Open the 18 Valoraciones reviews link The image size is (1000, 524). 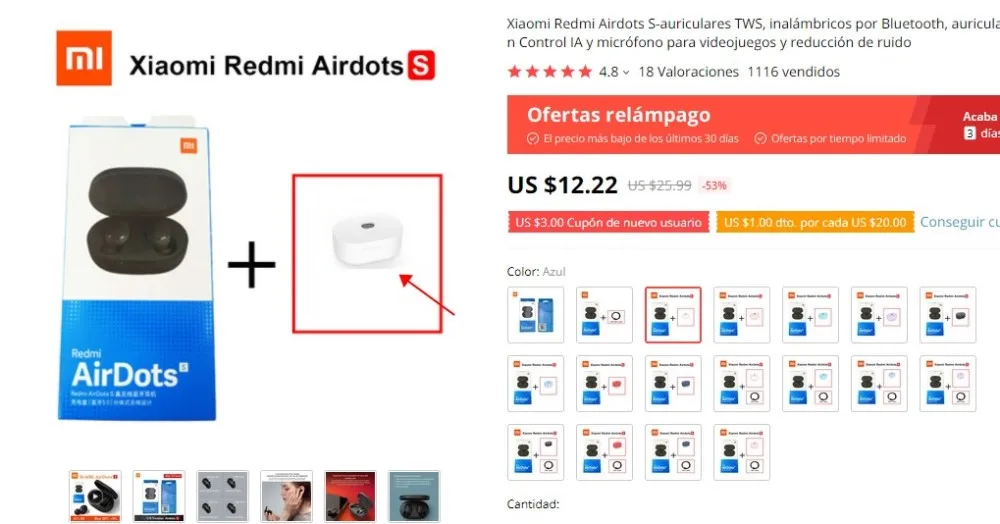[688, 72]
